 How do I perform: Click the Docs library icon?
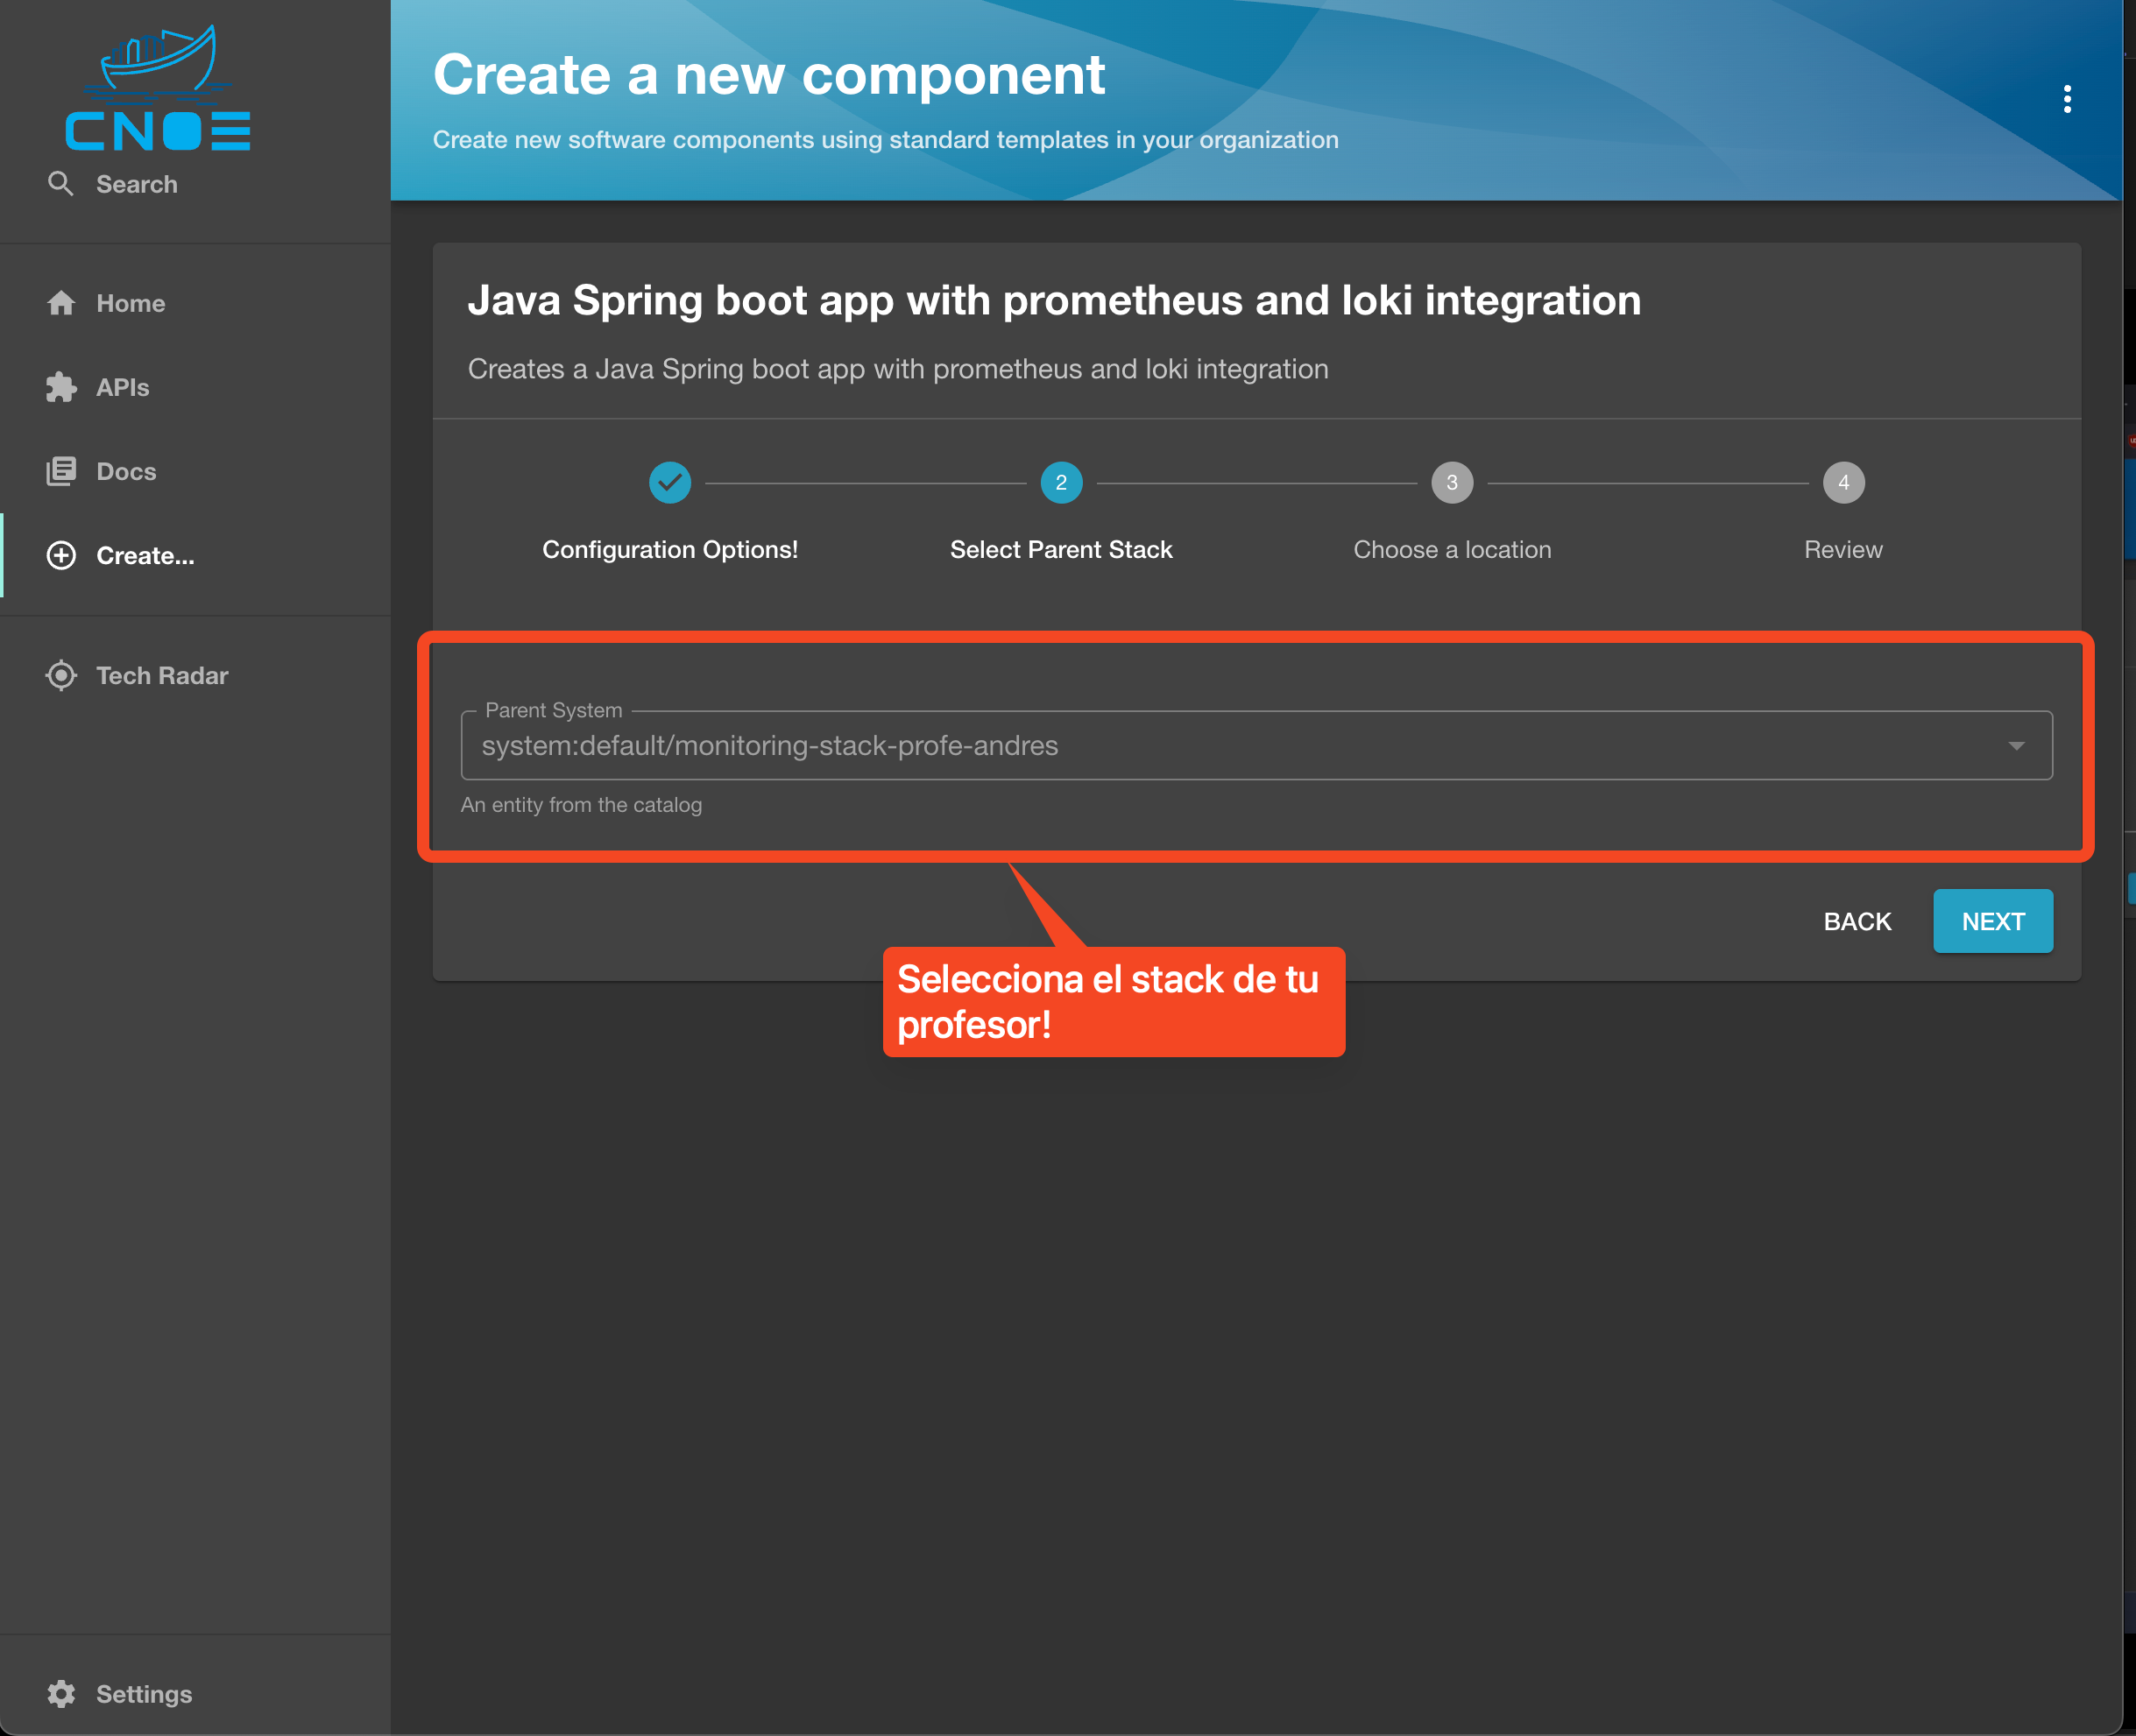click(x=61, y=471)
